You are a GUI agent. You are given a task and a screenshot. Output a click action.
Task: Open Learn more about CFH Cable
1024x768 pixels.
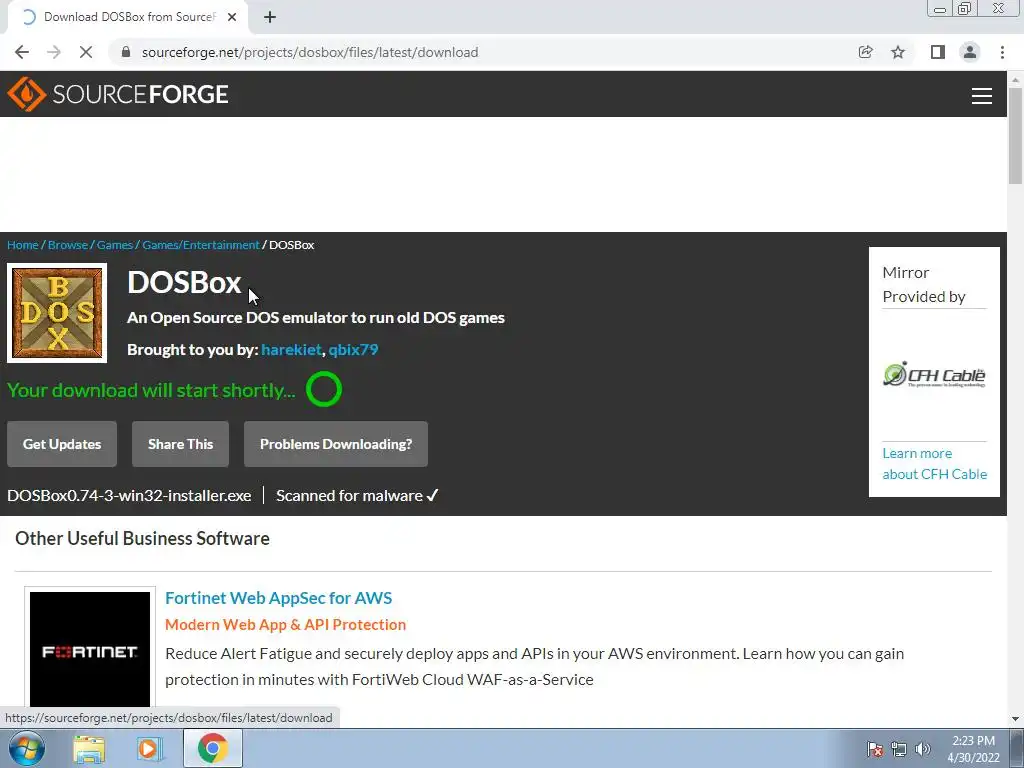tap(935, 464)
